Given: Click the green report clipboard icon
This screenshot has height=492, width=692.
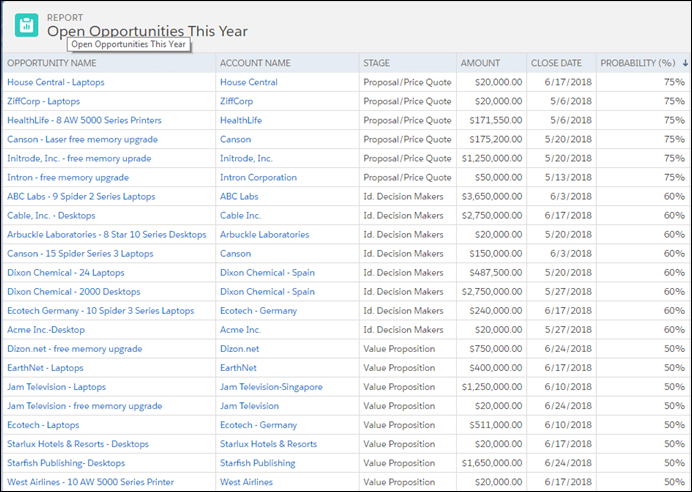Looking at the screenshot, I should 26,25.
